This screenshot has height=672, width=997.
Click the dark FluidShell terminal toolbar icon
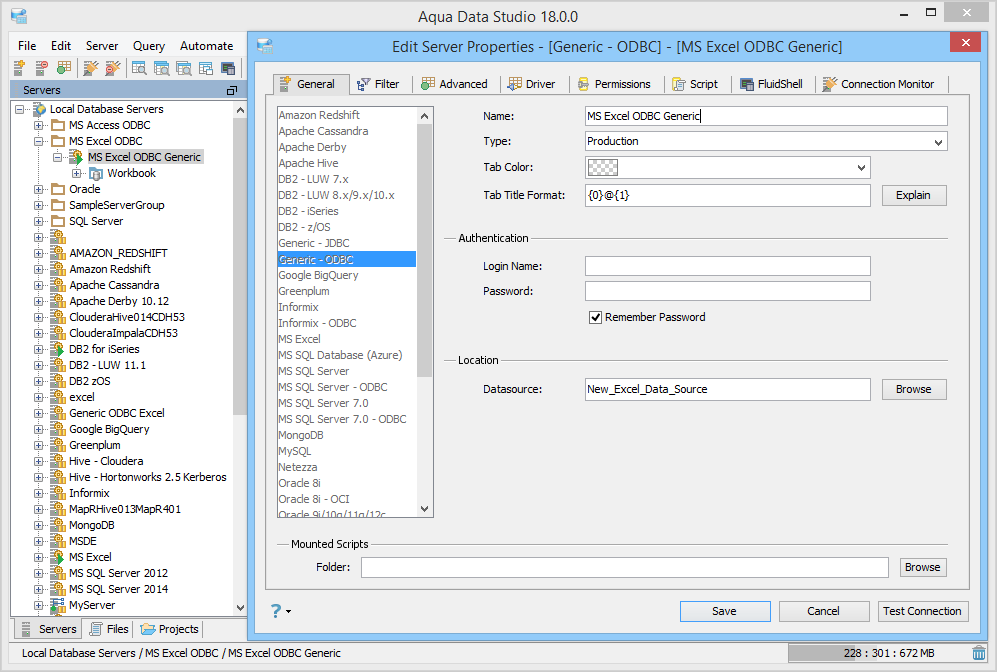(x=228, y=67)
